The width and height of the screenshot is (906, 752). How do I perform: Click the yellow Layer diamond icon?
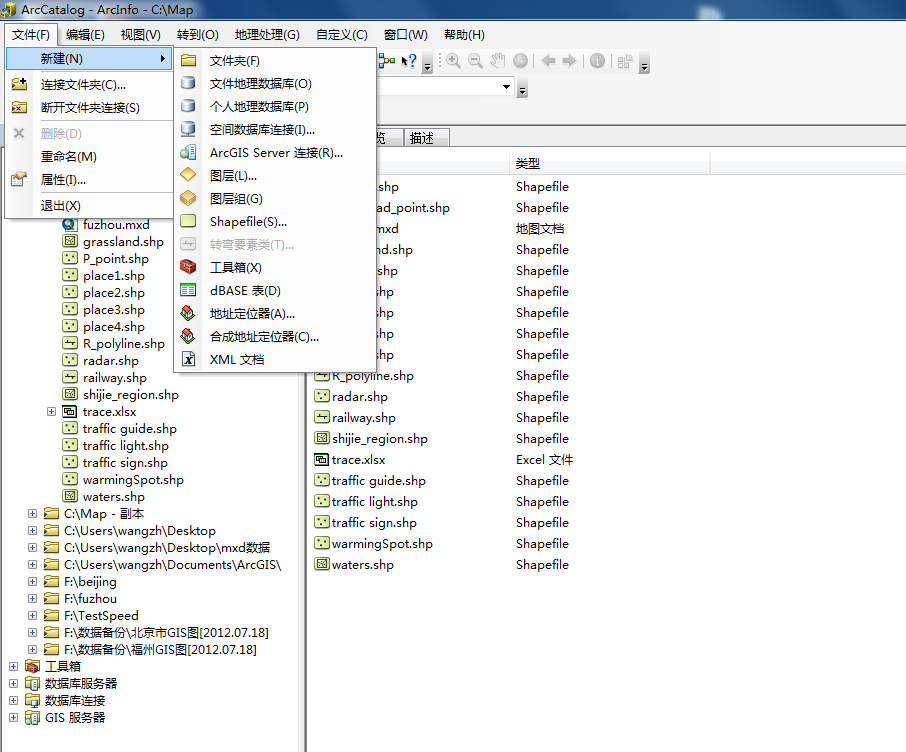click(188, 175)
